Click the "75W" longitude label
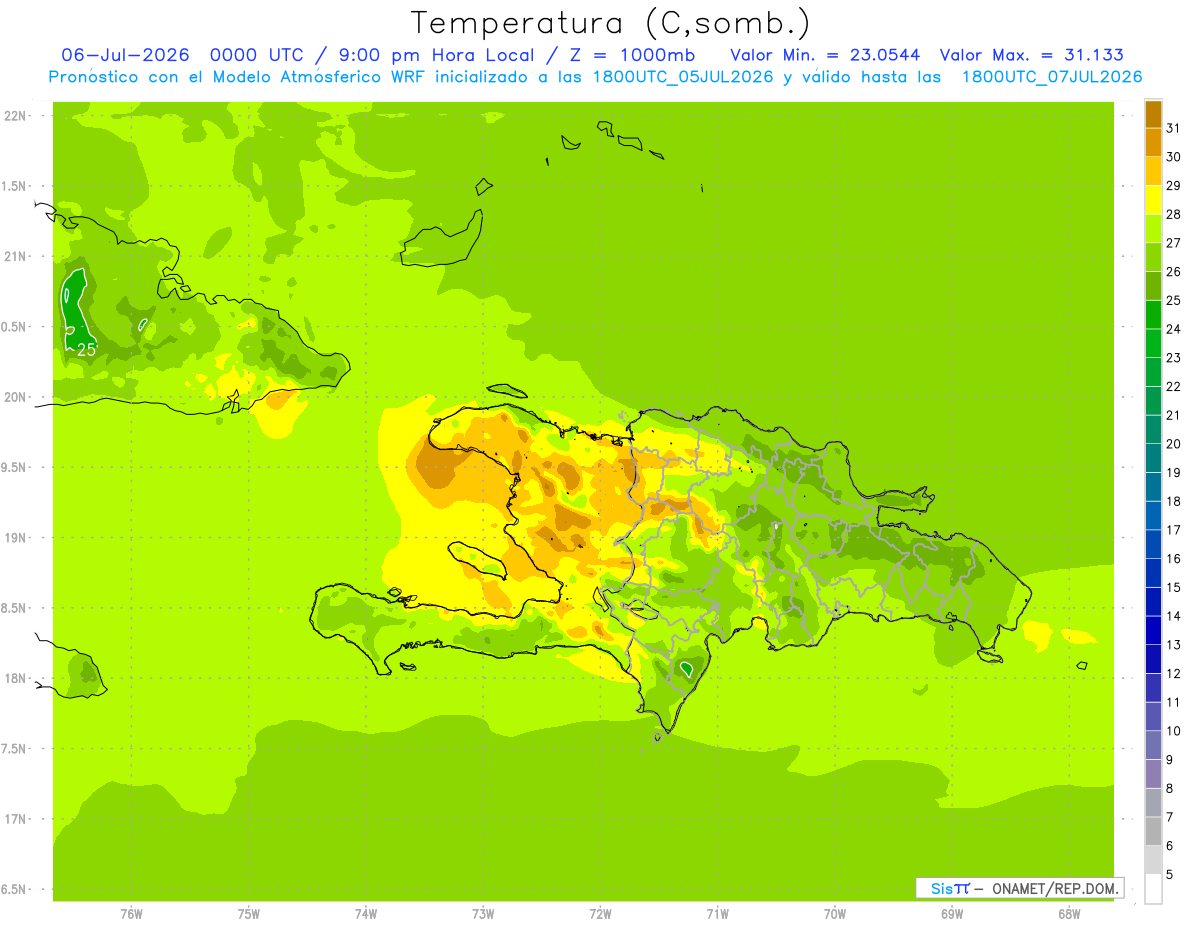Image resolution: width=1200 pixels, height=927 pixels. click(x=249, y=914)
